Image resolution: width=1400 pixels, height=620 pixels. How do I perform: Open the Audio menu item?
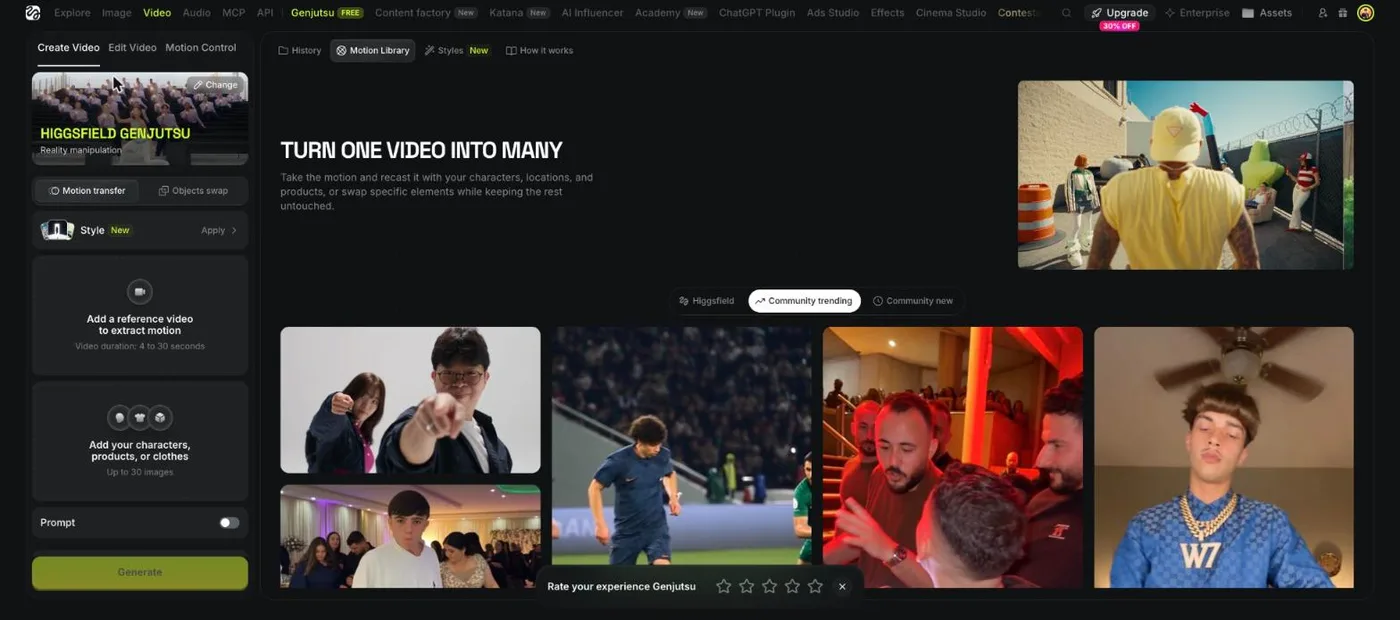pos(196,13)
